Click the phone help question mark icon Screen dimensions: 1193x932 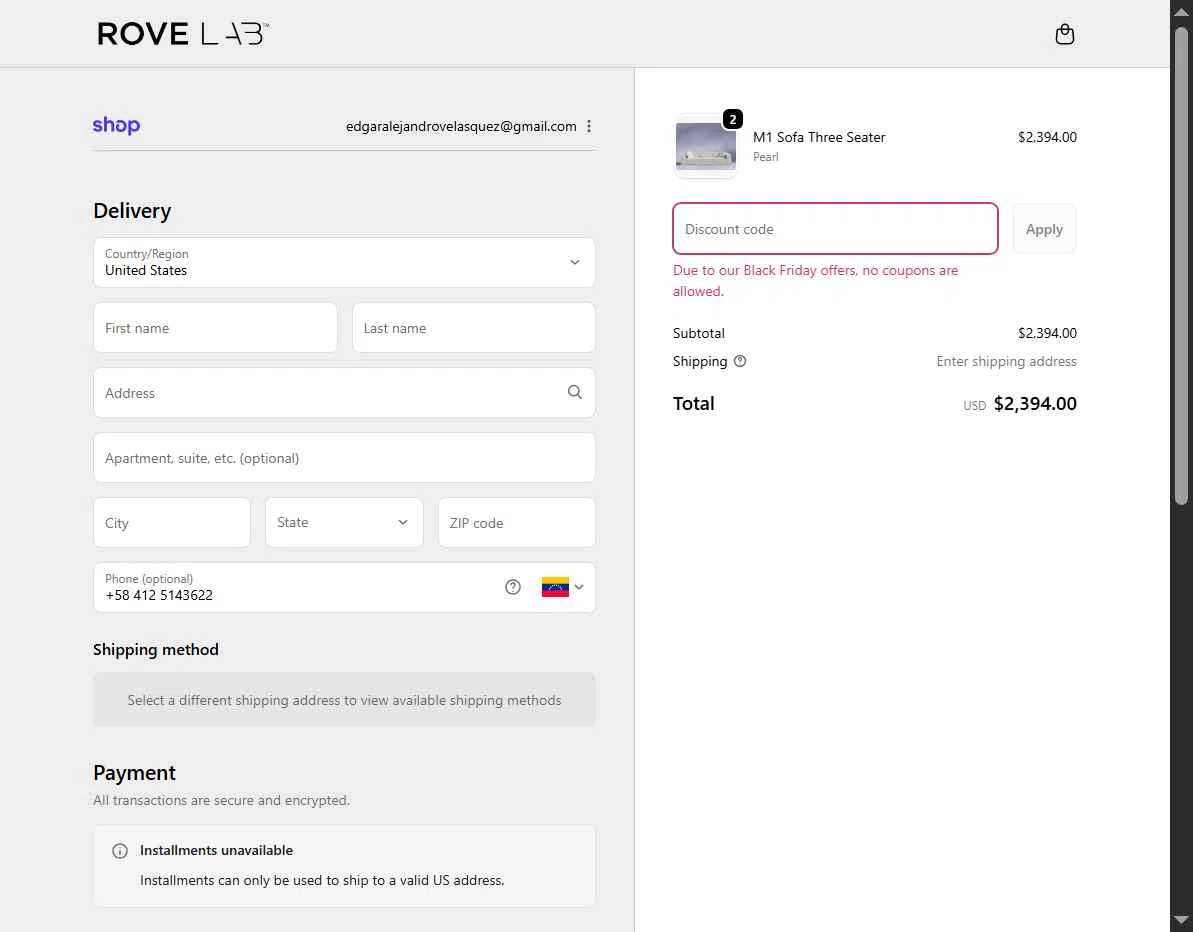pos(513,587)
